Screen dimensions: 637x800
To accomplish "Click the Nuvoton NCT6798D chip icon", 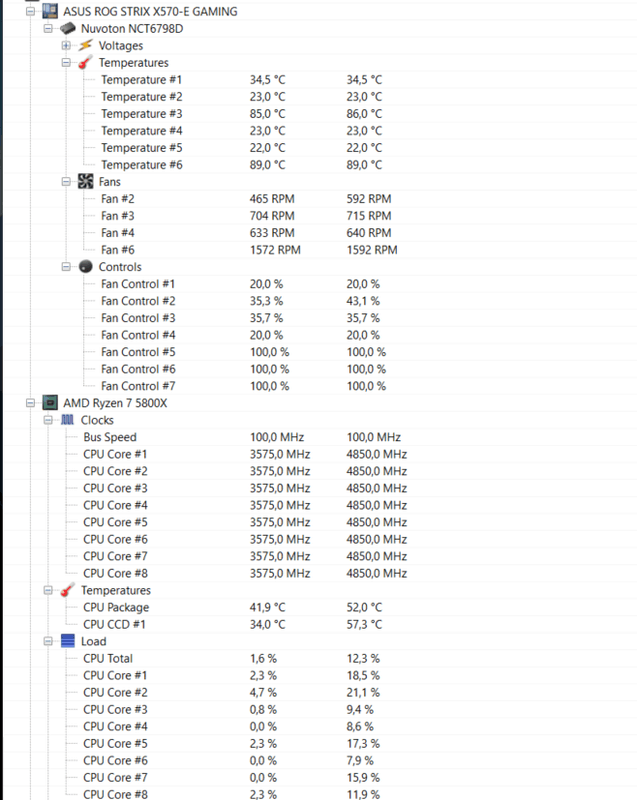I will [66, 28].
